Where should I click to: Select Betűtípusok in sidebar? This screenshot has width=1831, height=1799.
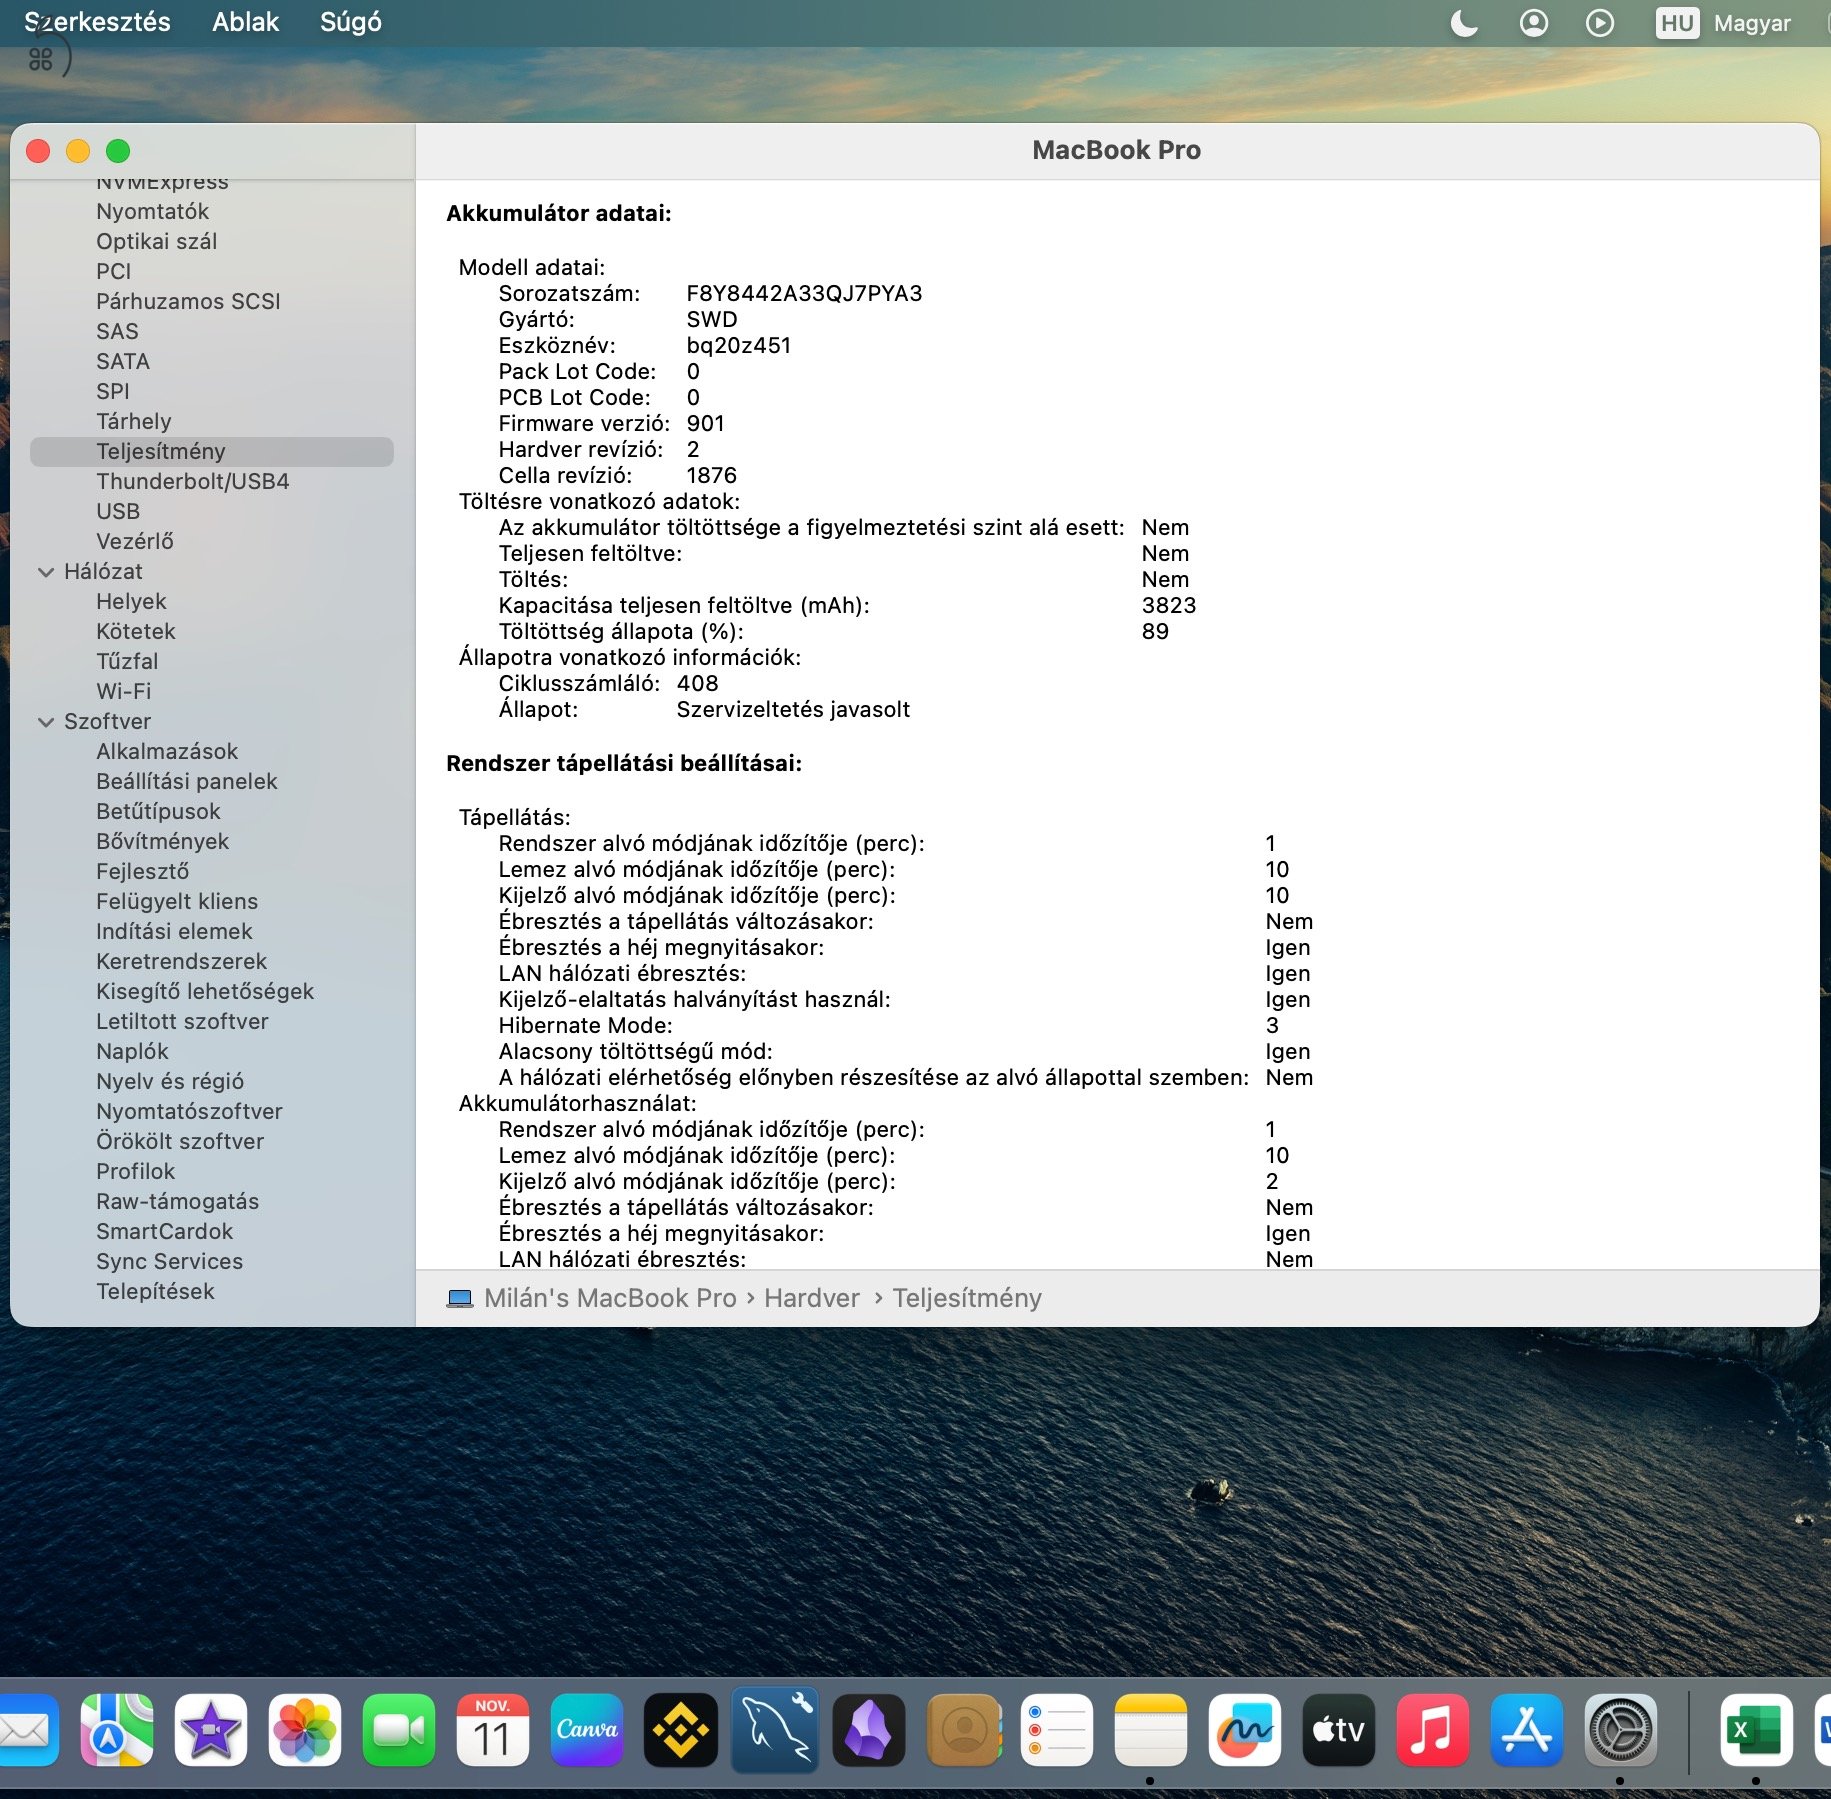point(158,812)
